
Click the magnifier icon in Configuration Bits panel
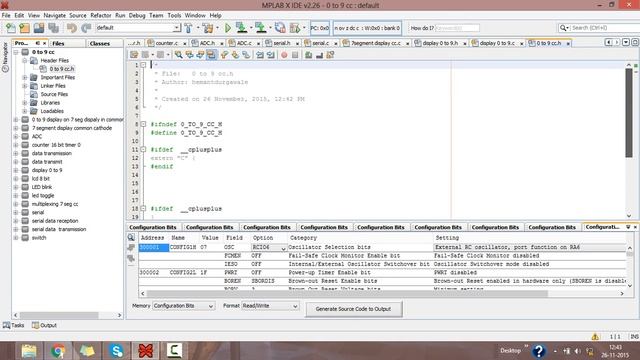pos(131,238)
